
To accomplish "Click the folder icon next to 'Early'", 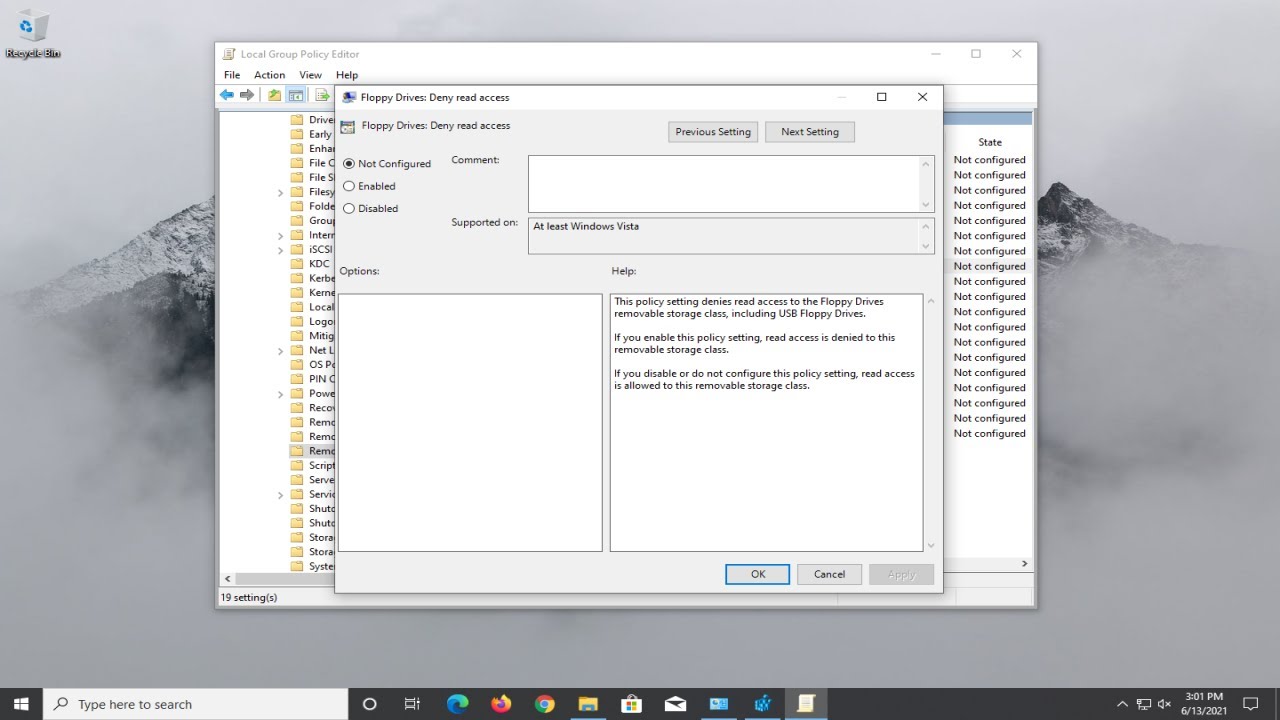I will click(297, 134).
